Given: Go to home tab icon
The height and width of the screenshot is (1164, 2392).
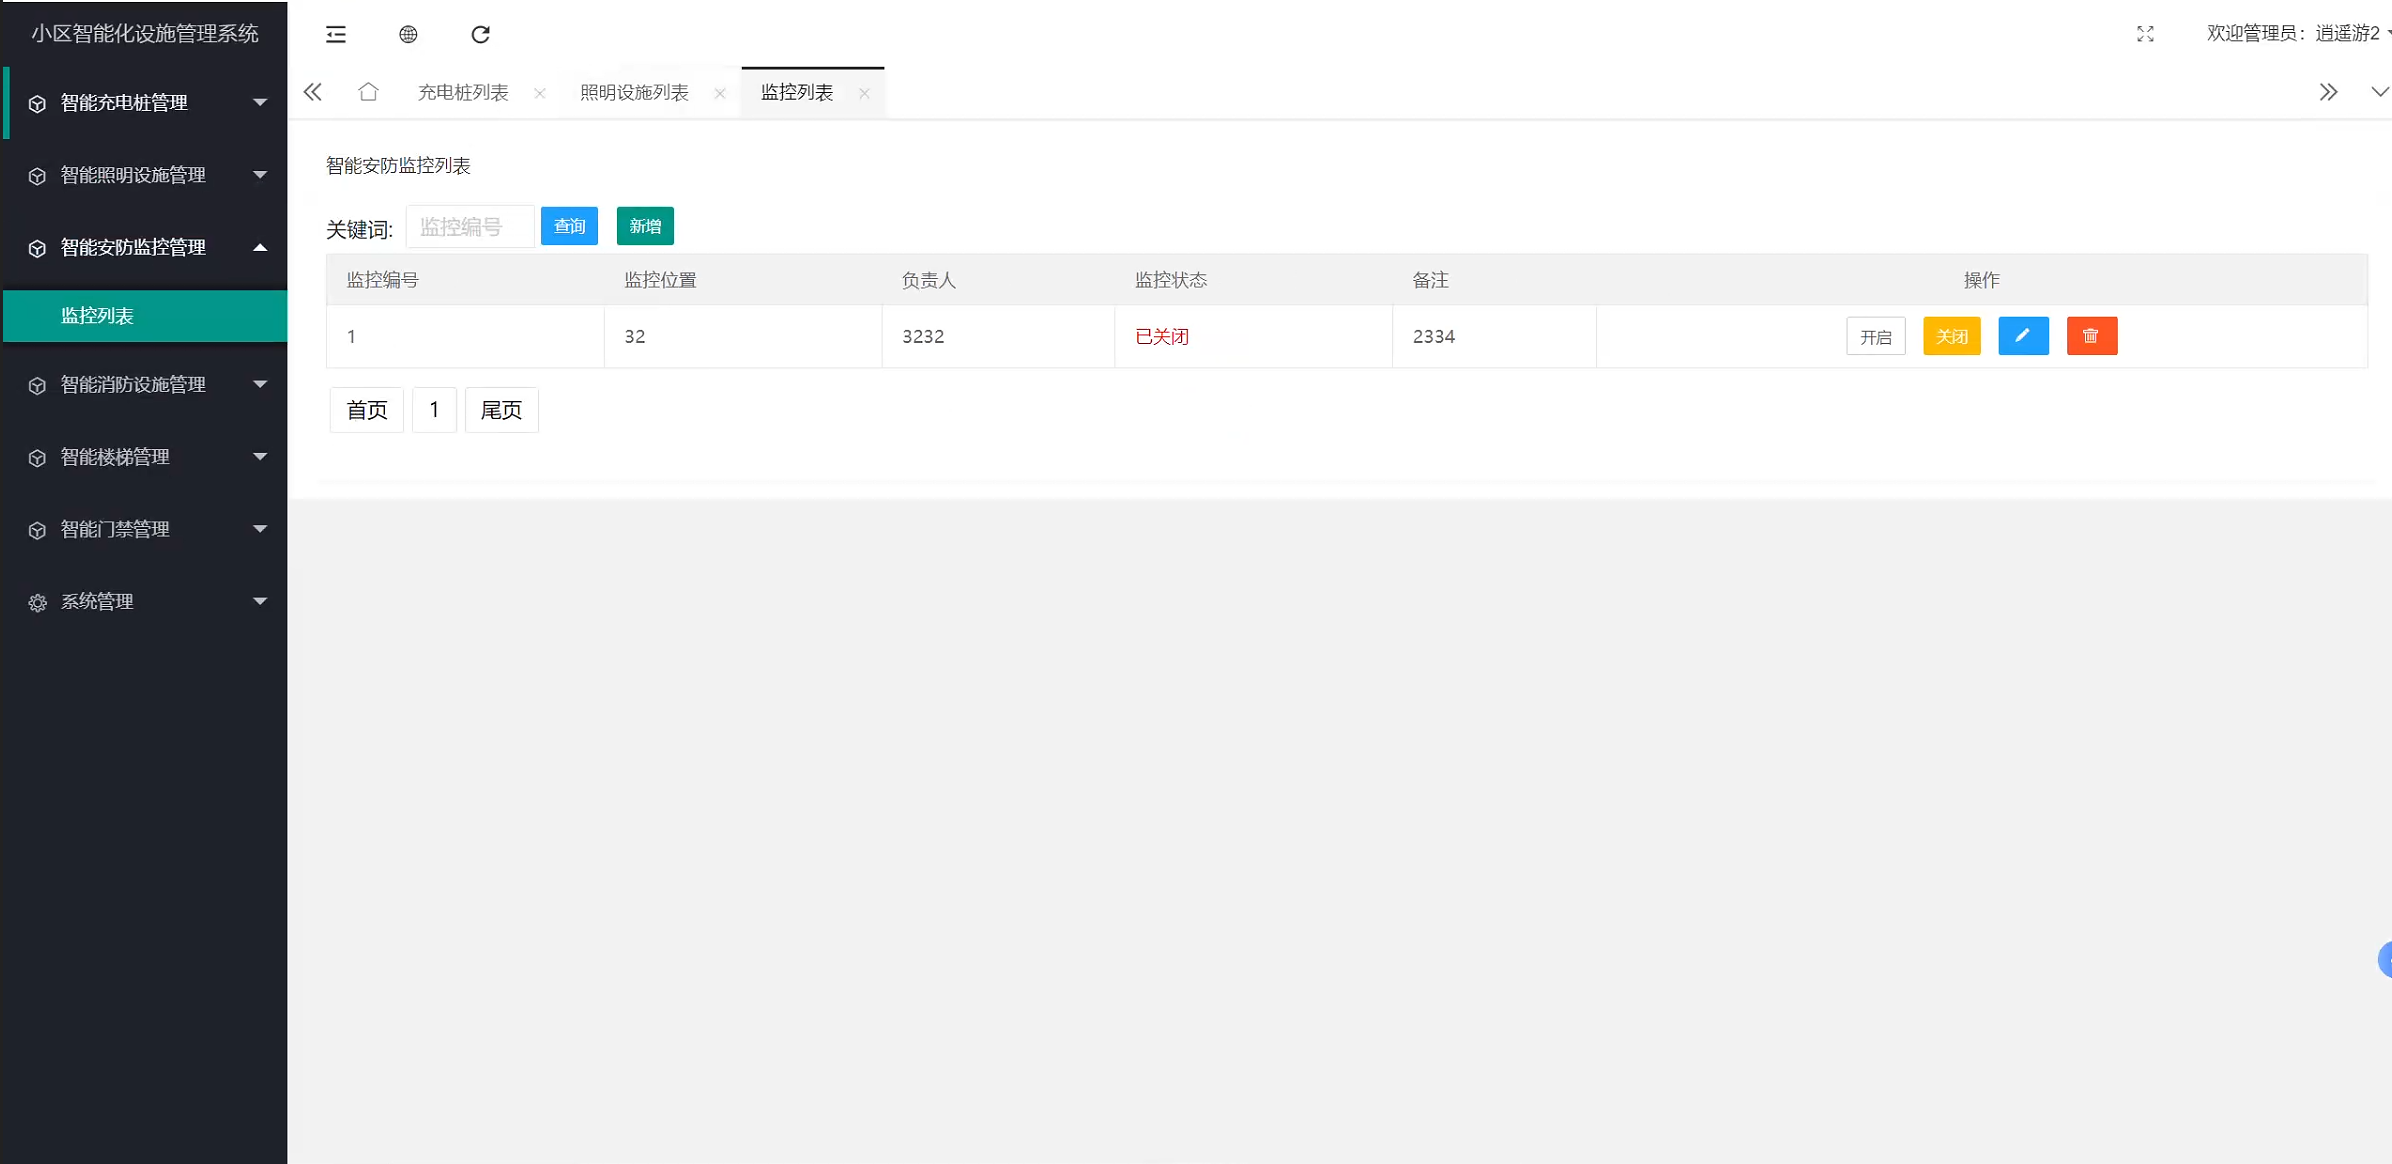Looking at the screenshot, I should pyautogui.click(x=368, y=92).
